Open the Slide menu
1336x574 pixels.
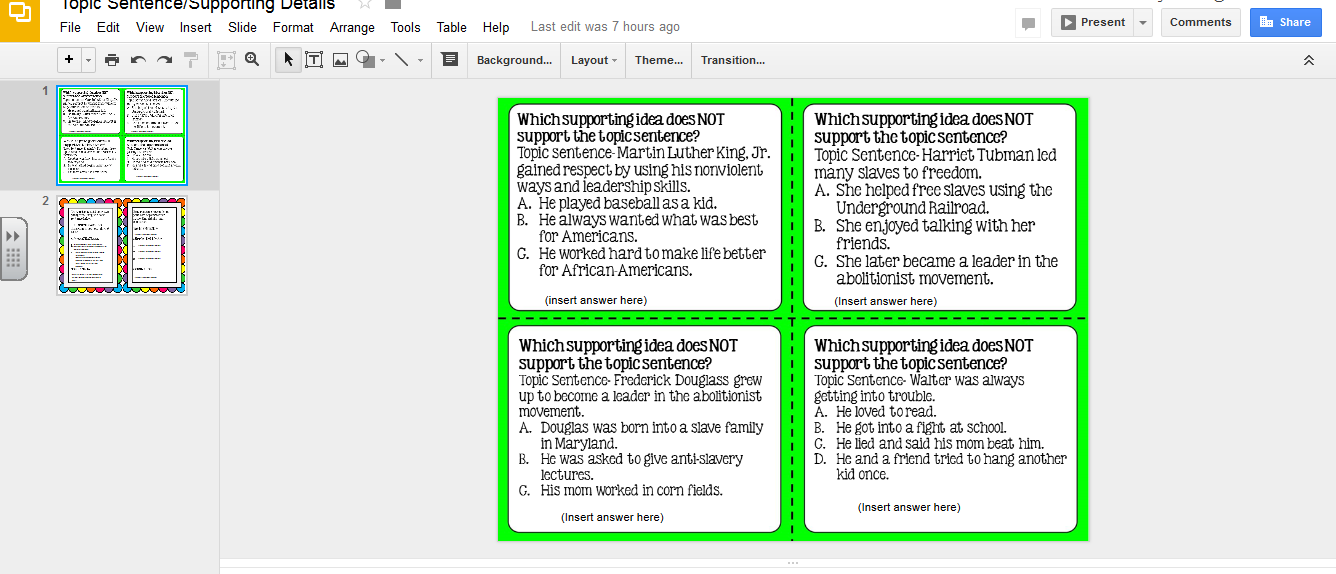pos(242,27)
